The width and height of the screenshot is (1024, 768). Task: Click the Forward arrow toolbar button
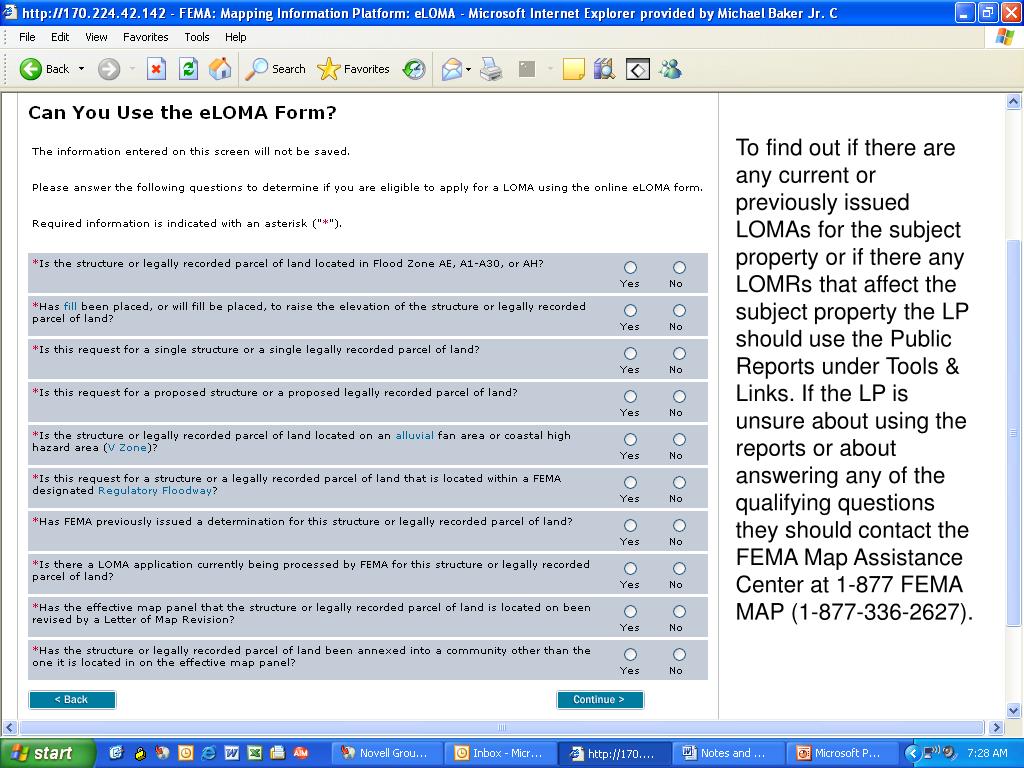pyautogui.click(x=109, y=69)
